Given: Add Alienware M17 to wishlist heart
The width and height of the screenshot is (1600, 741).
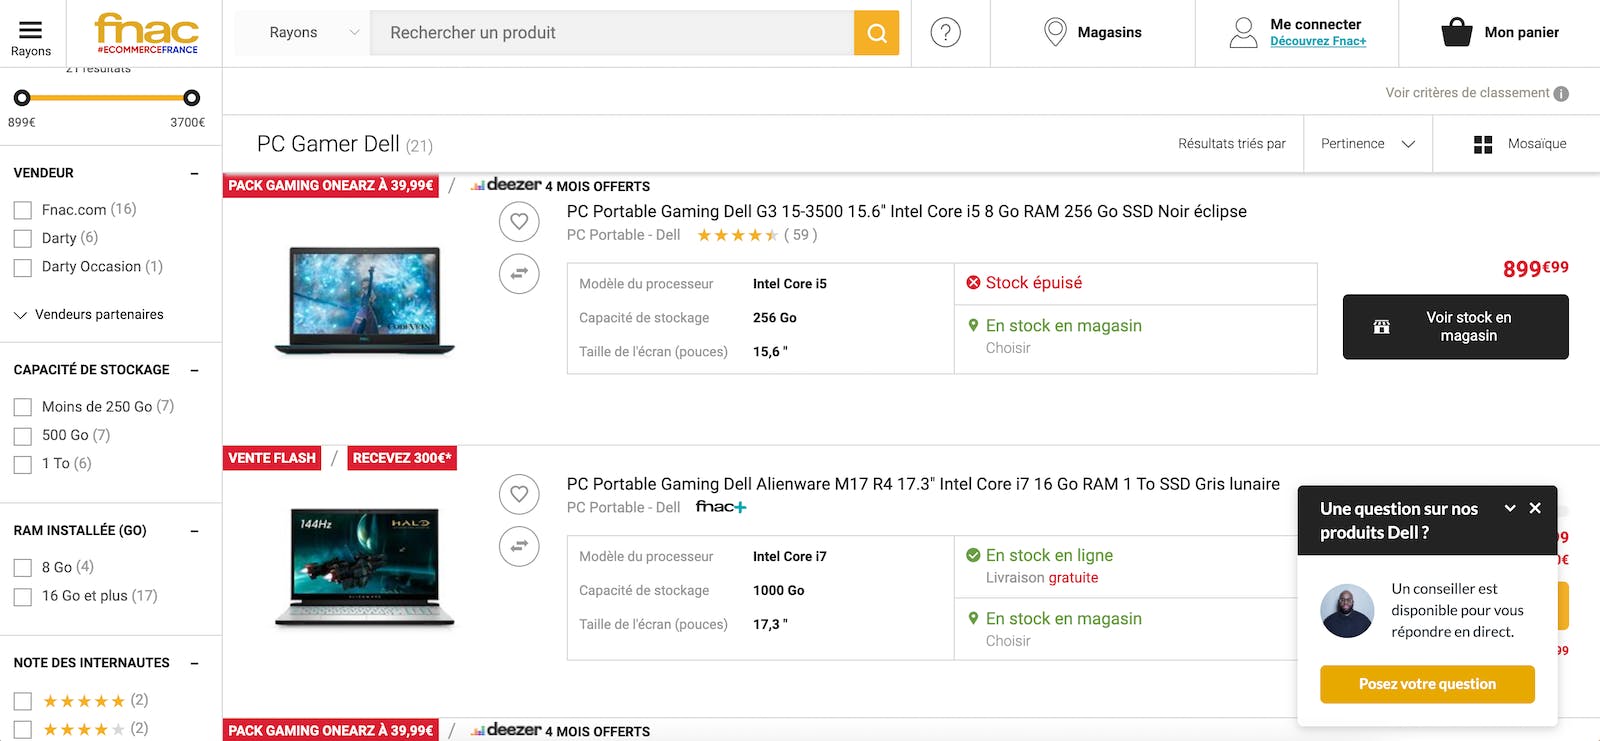Looking at the screenshot, I should point(519,493).
